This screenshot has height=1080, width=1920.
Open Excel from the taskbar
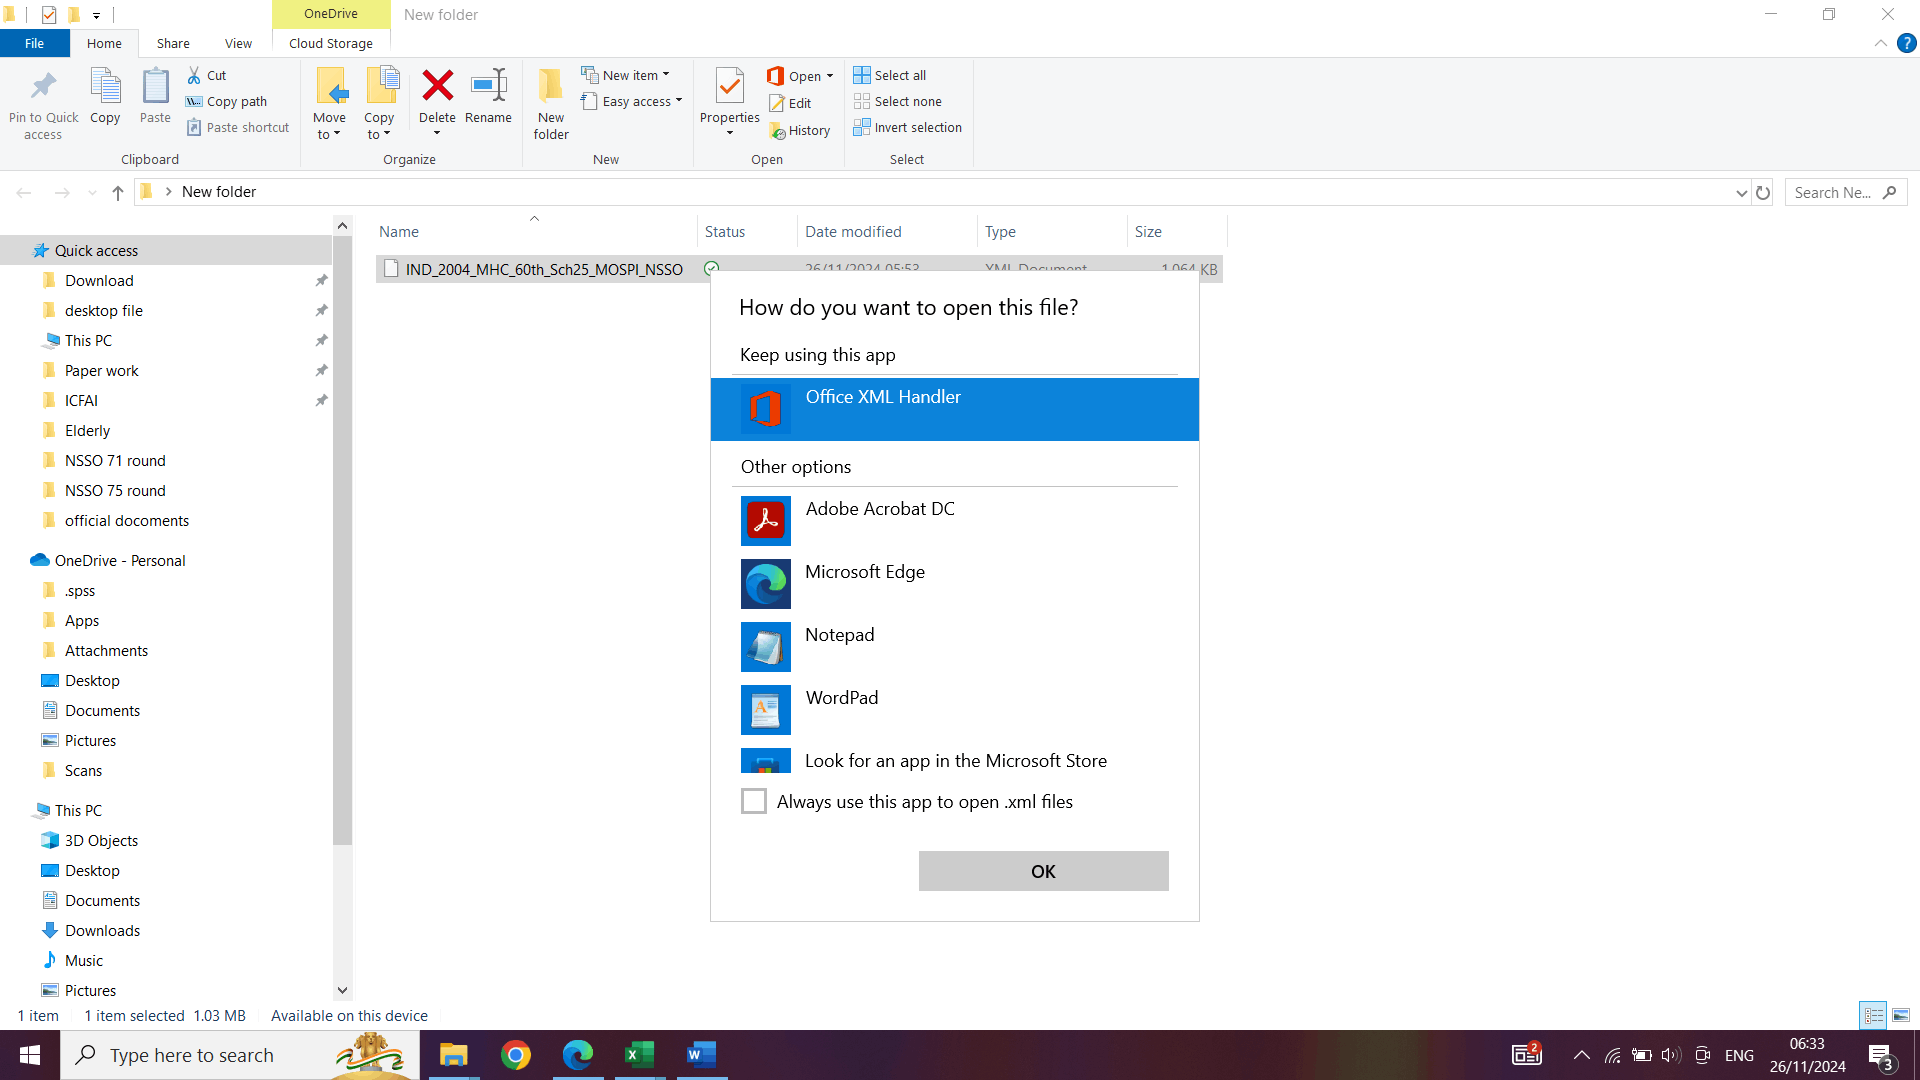coord(639,1055)
